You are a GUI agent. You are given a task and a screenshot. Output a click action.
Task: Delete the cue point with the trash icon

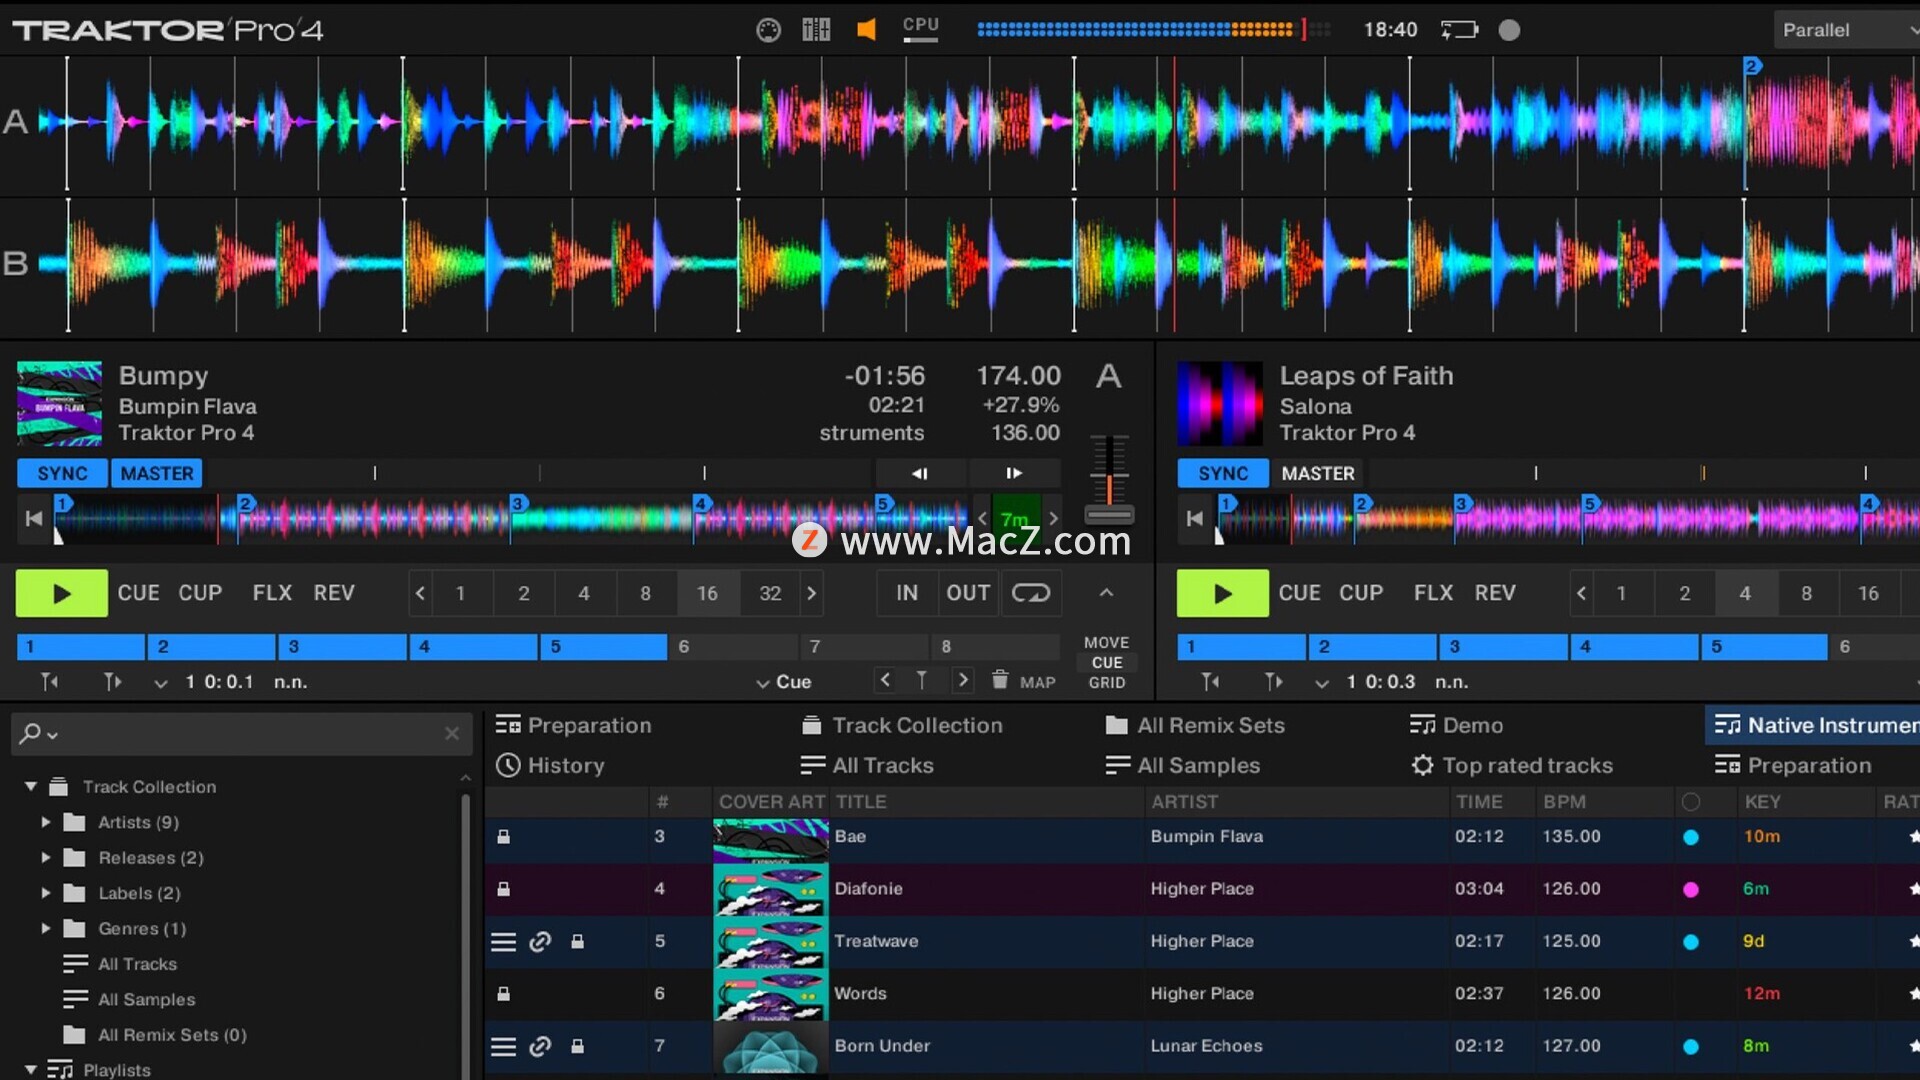[x=999, y=680]
